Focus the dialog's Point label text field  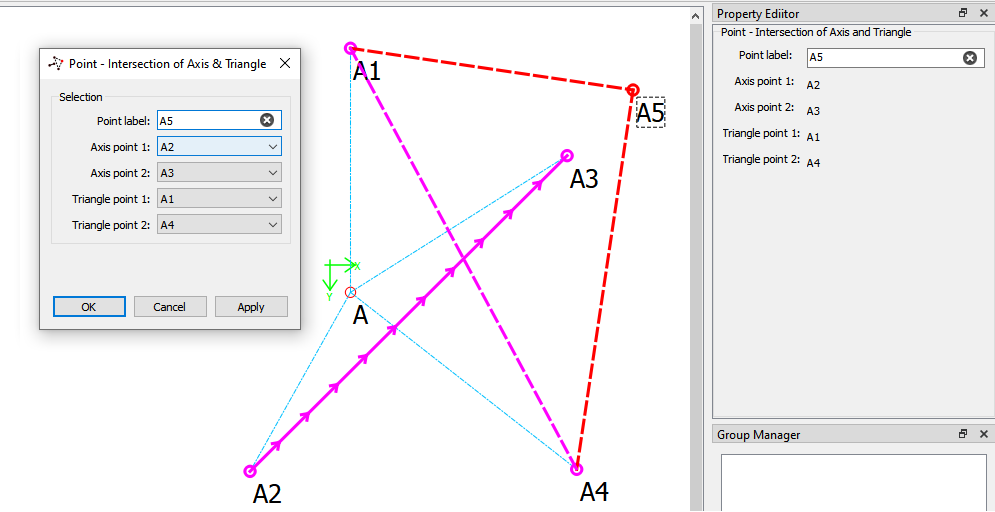(x=207, y=120)
